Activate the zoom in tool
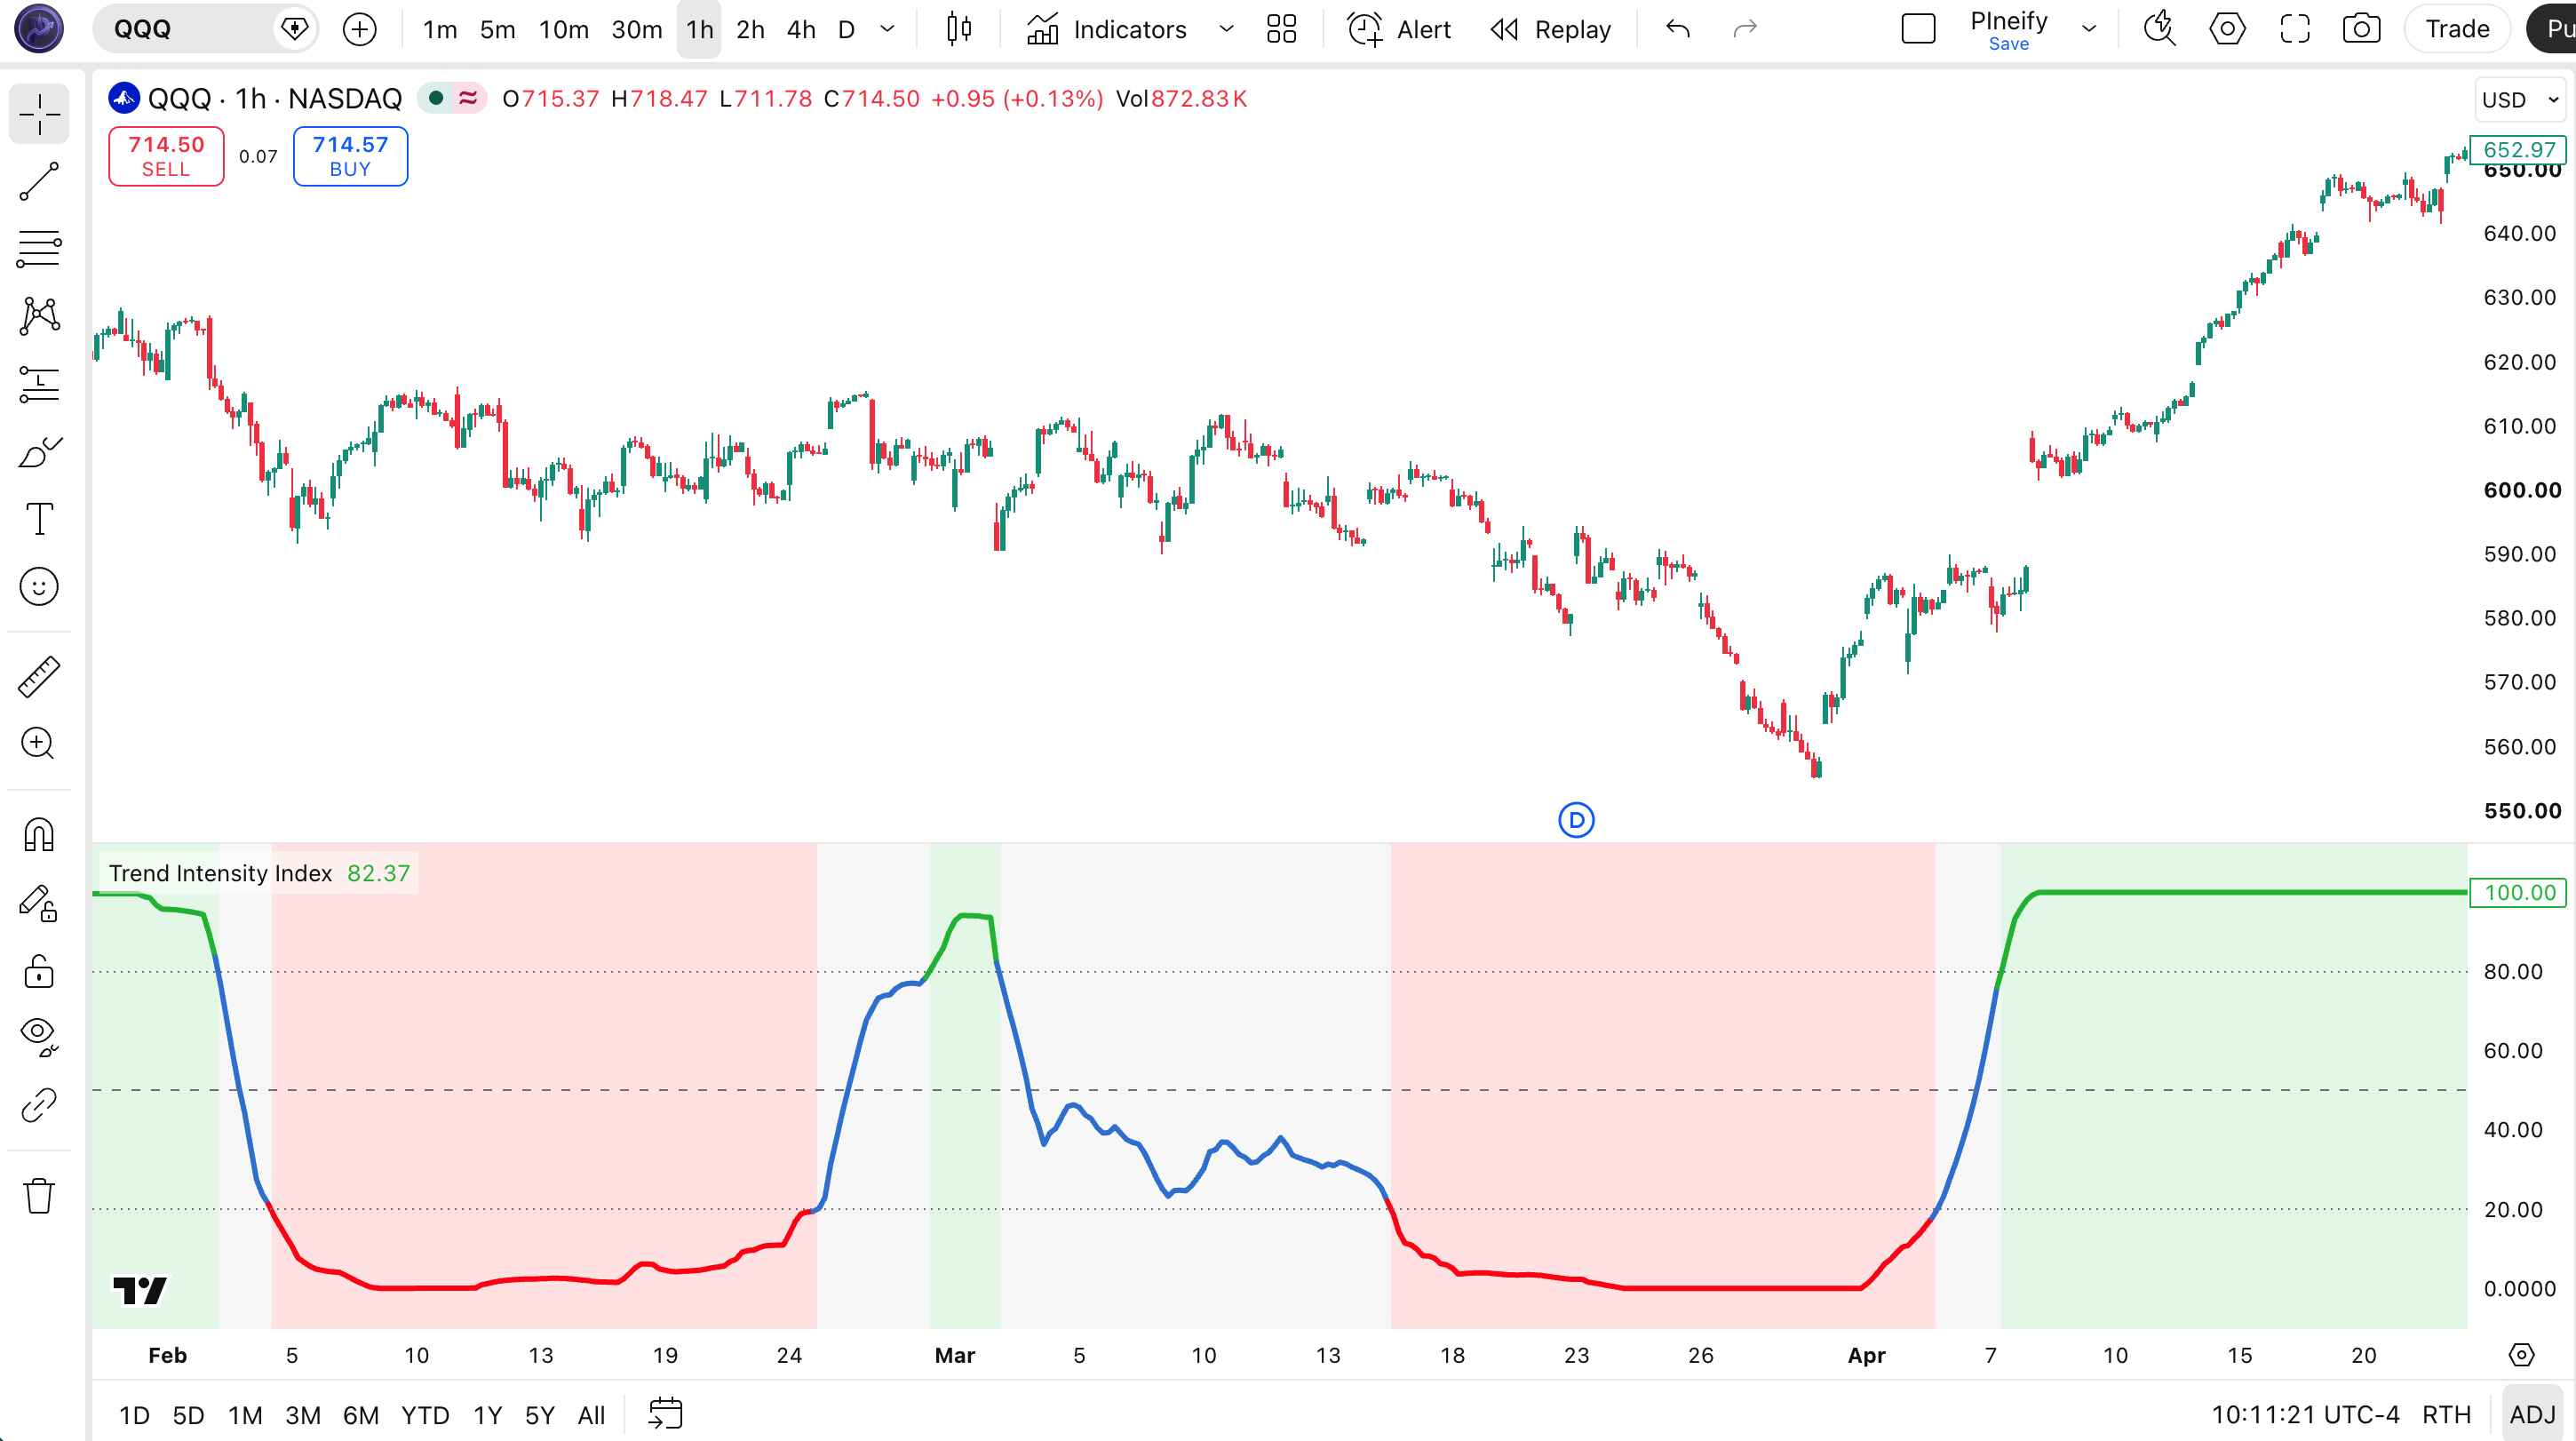 click(39, 743)
